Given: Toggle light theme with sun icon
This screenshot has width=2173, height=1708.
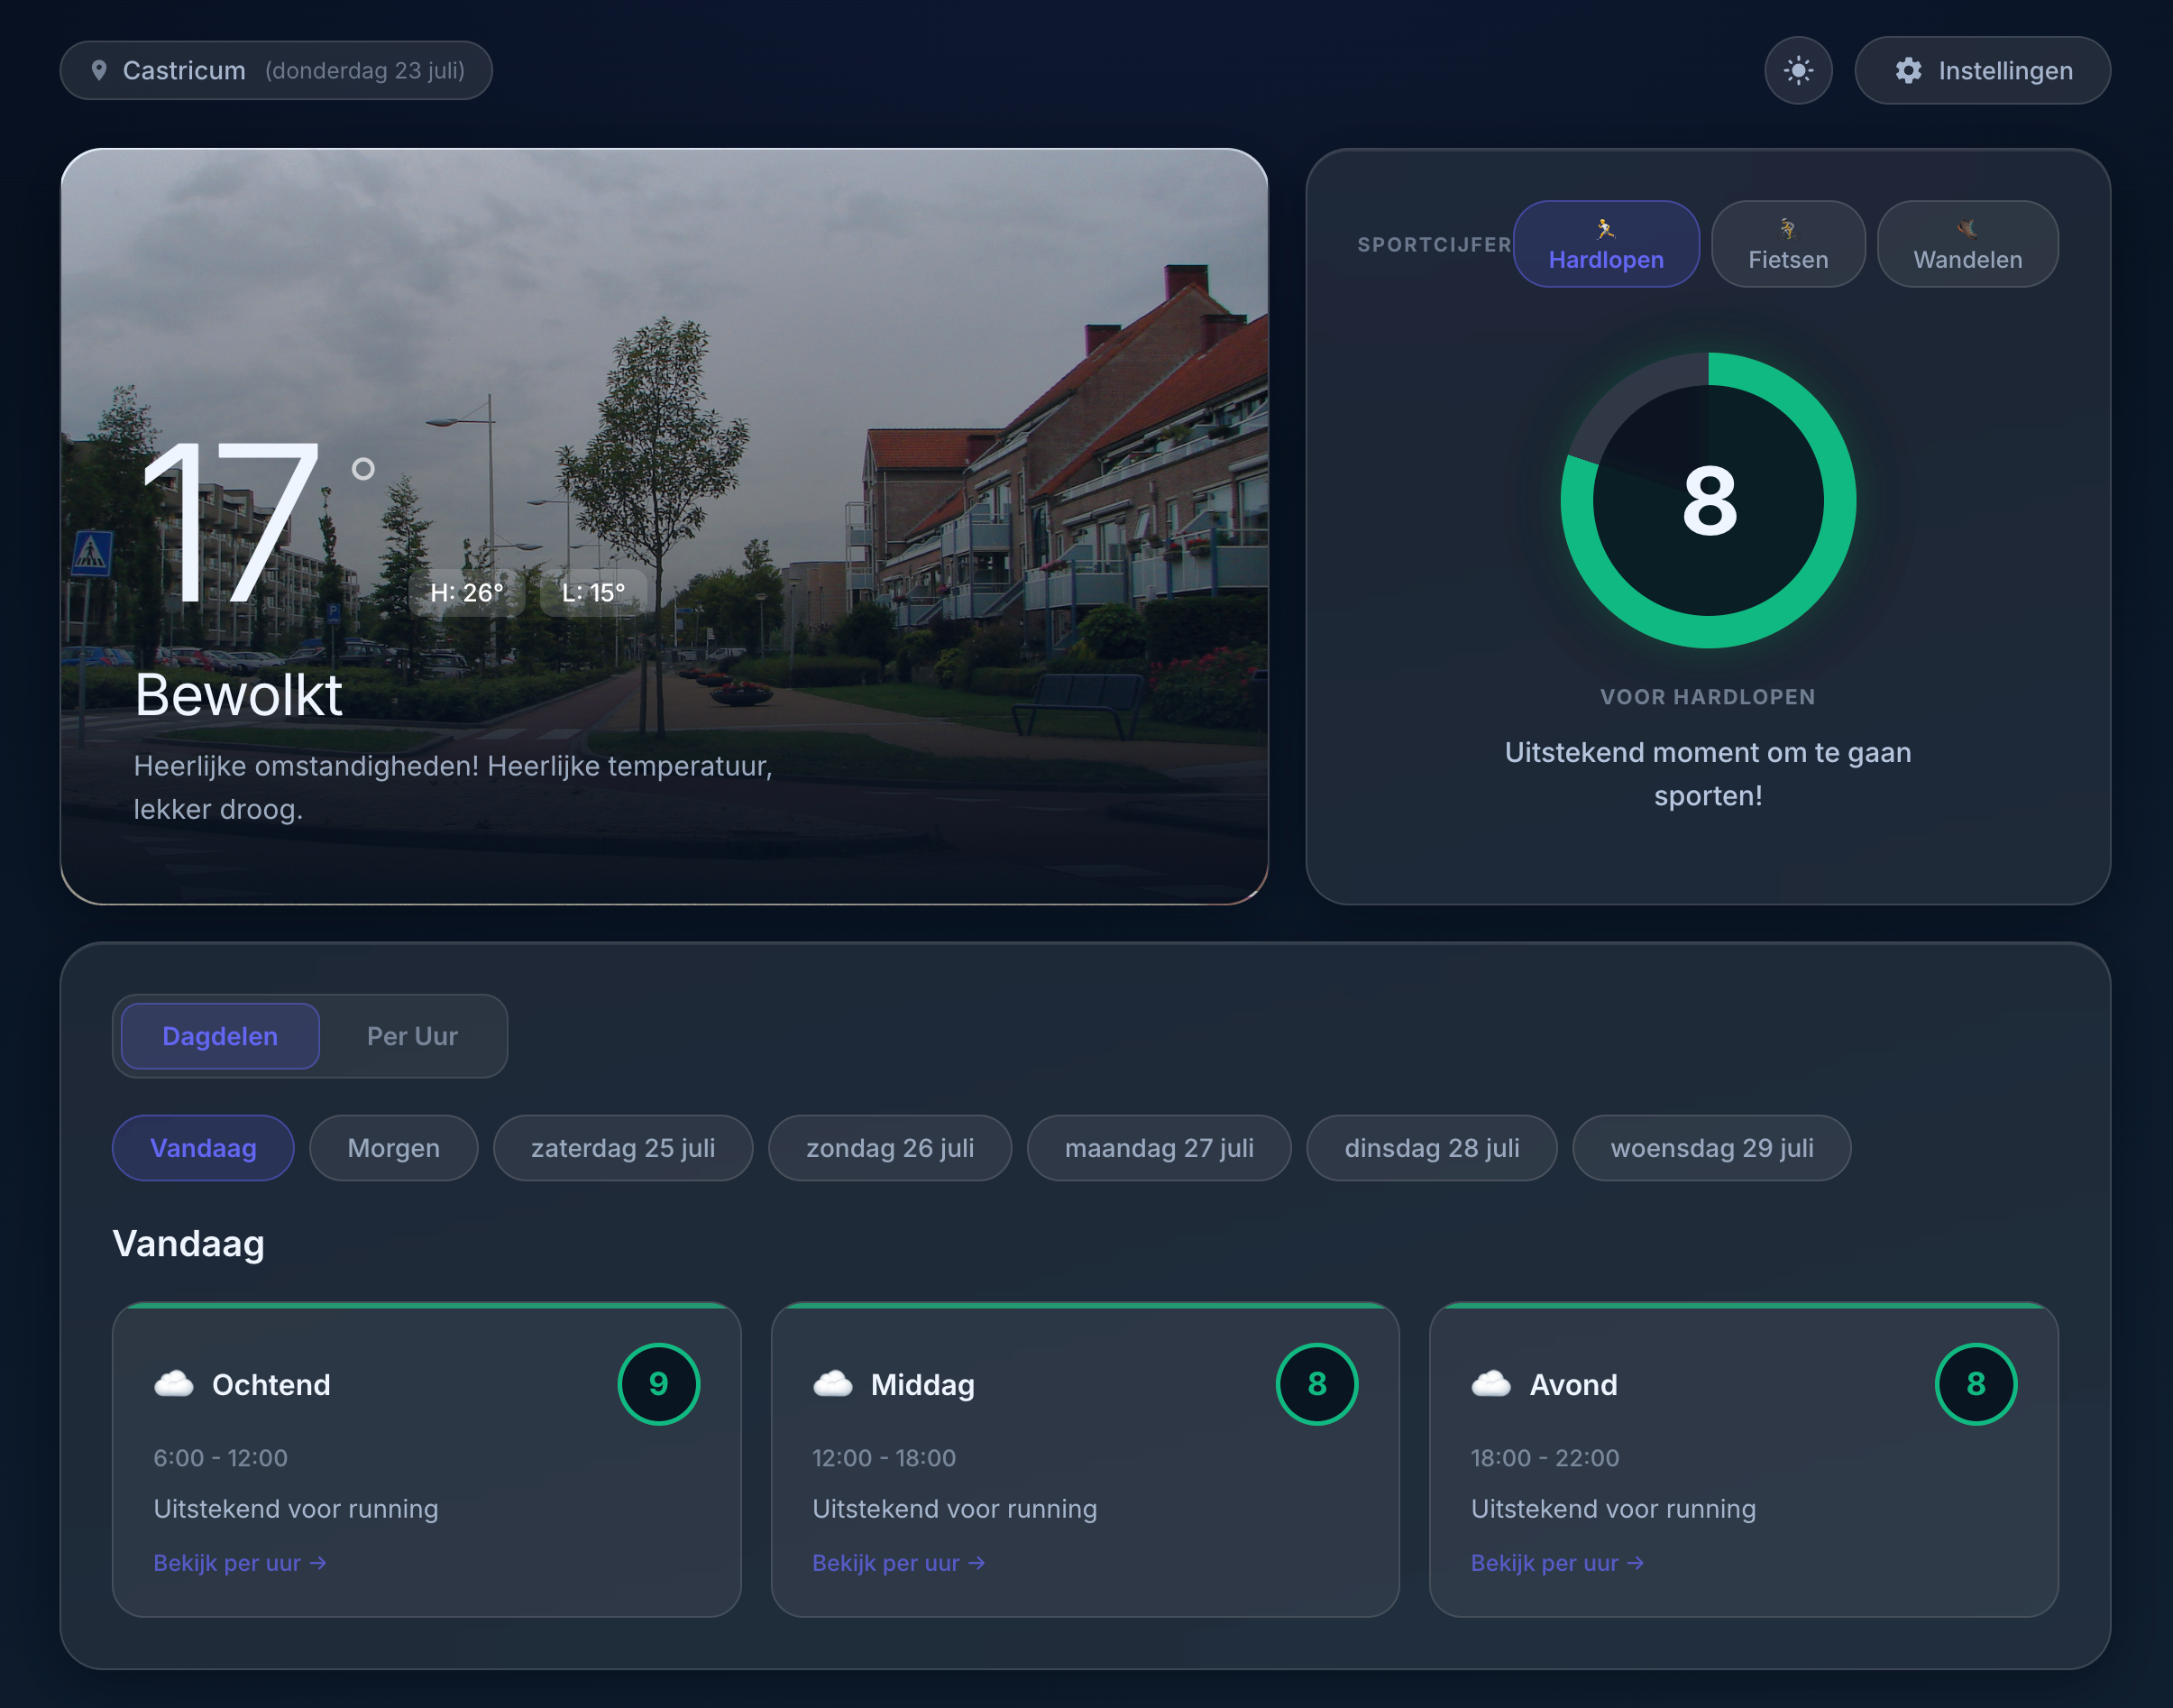Looking at the screenshot, I should click(x=1798, y=70).
